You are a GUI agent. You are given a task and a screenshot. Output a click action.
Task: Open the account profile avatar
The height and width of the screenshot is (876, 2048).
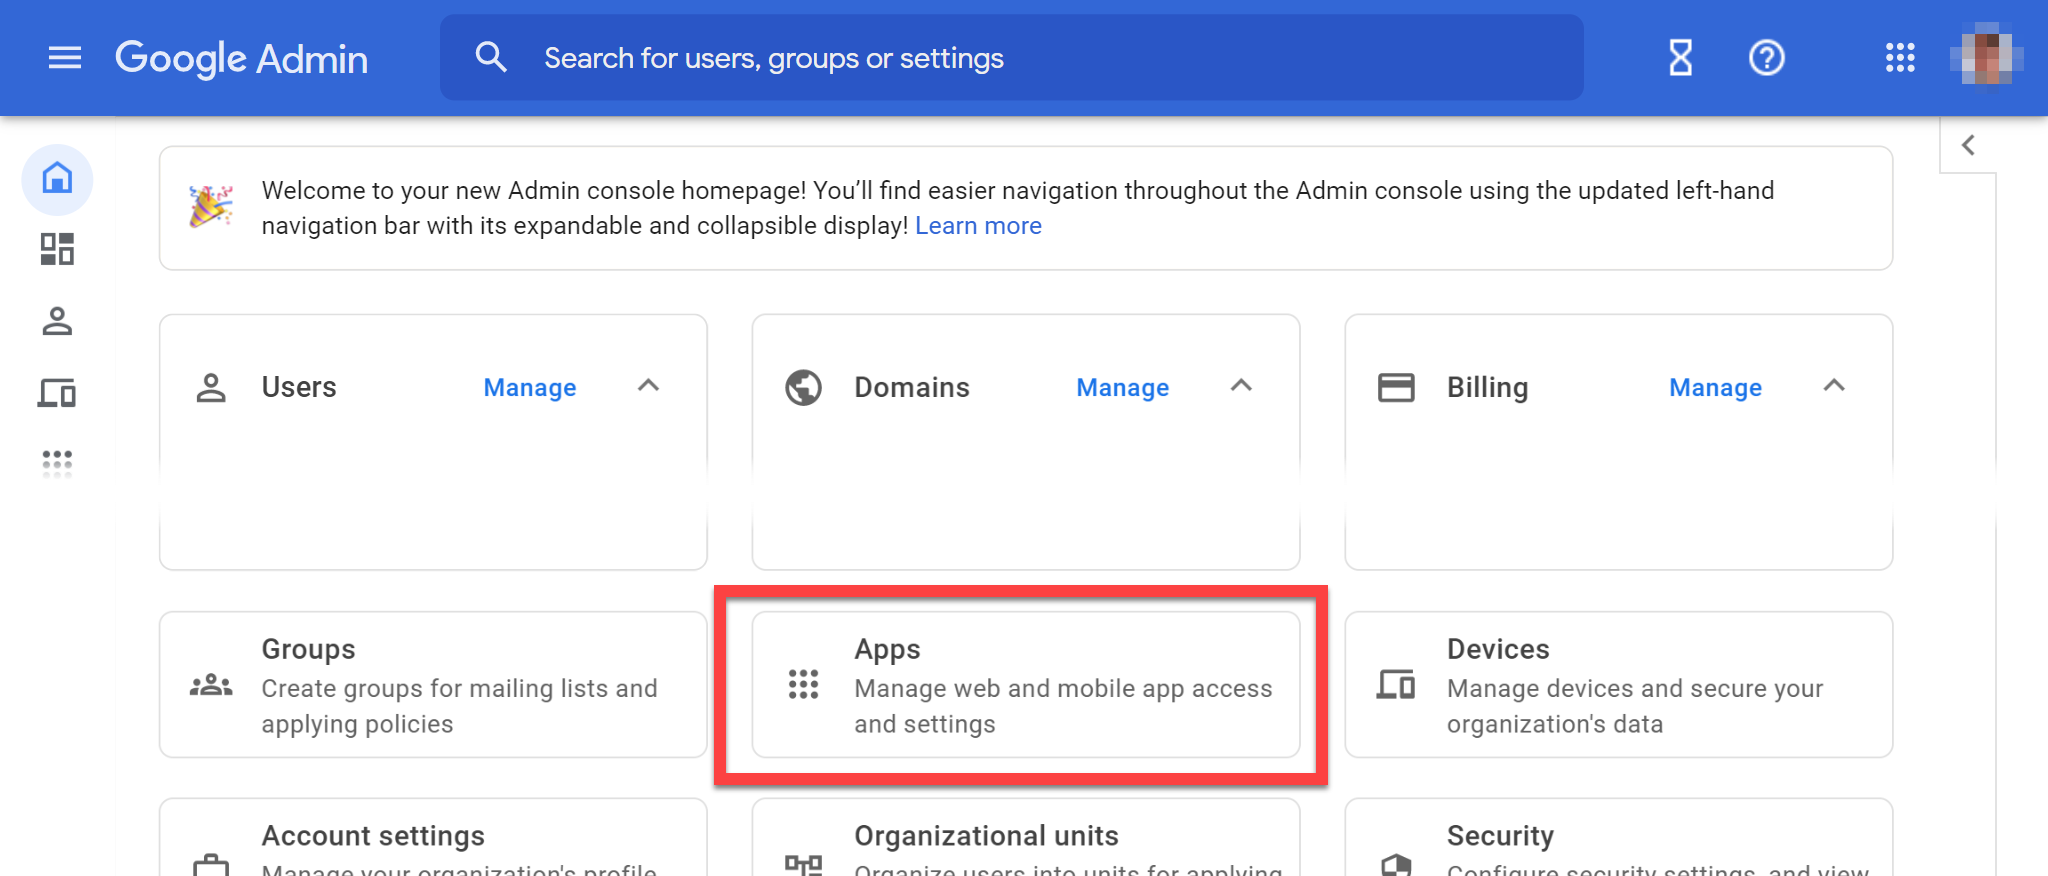coord(1986,57)
